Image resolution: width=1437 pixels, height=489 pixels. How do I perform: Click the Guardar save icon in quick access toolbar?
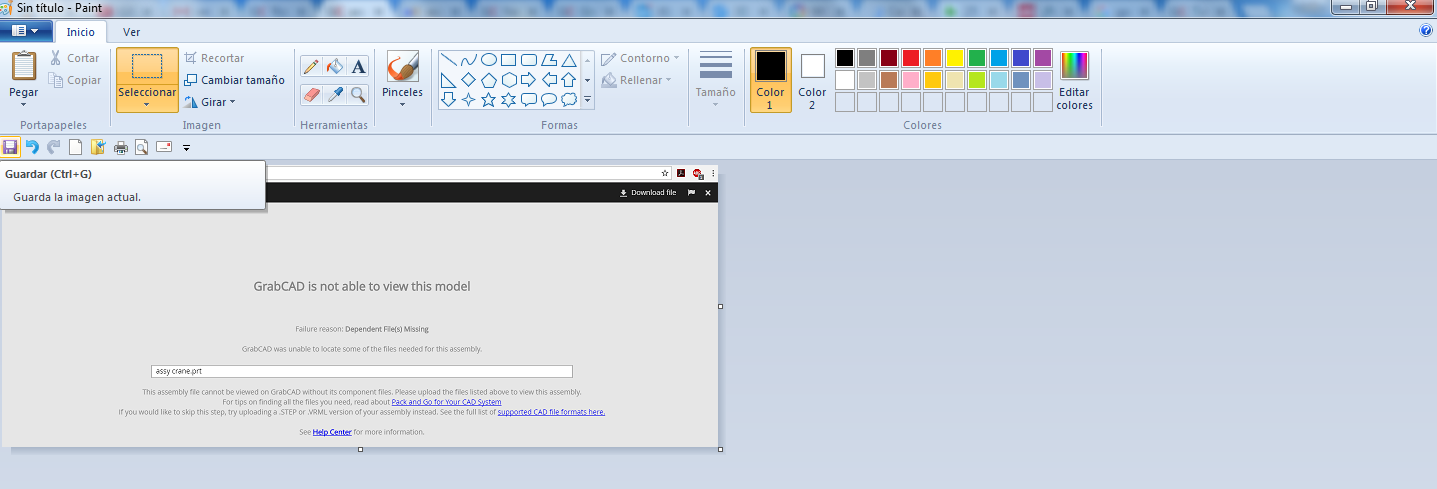[10, 147]
